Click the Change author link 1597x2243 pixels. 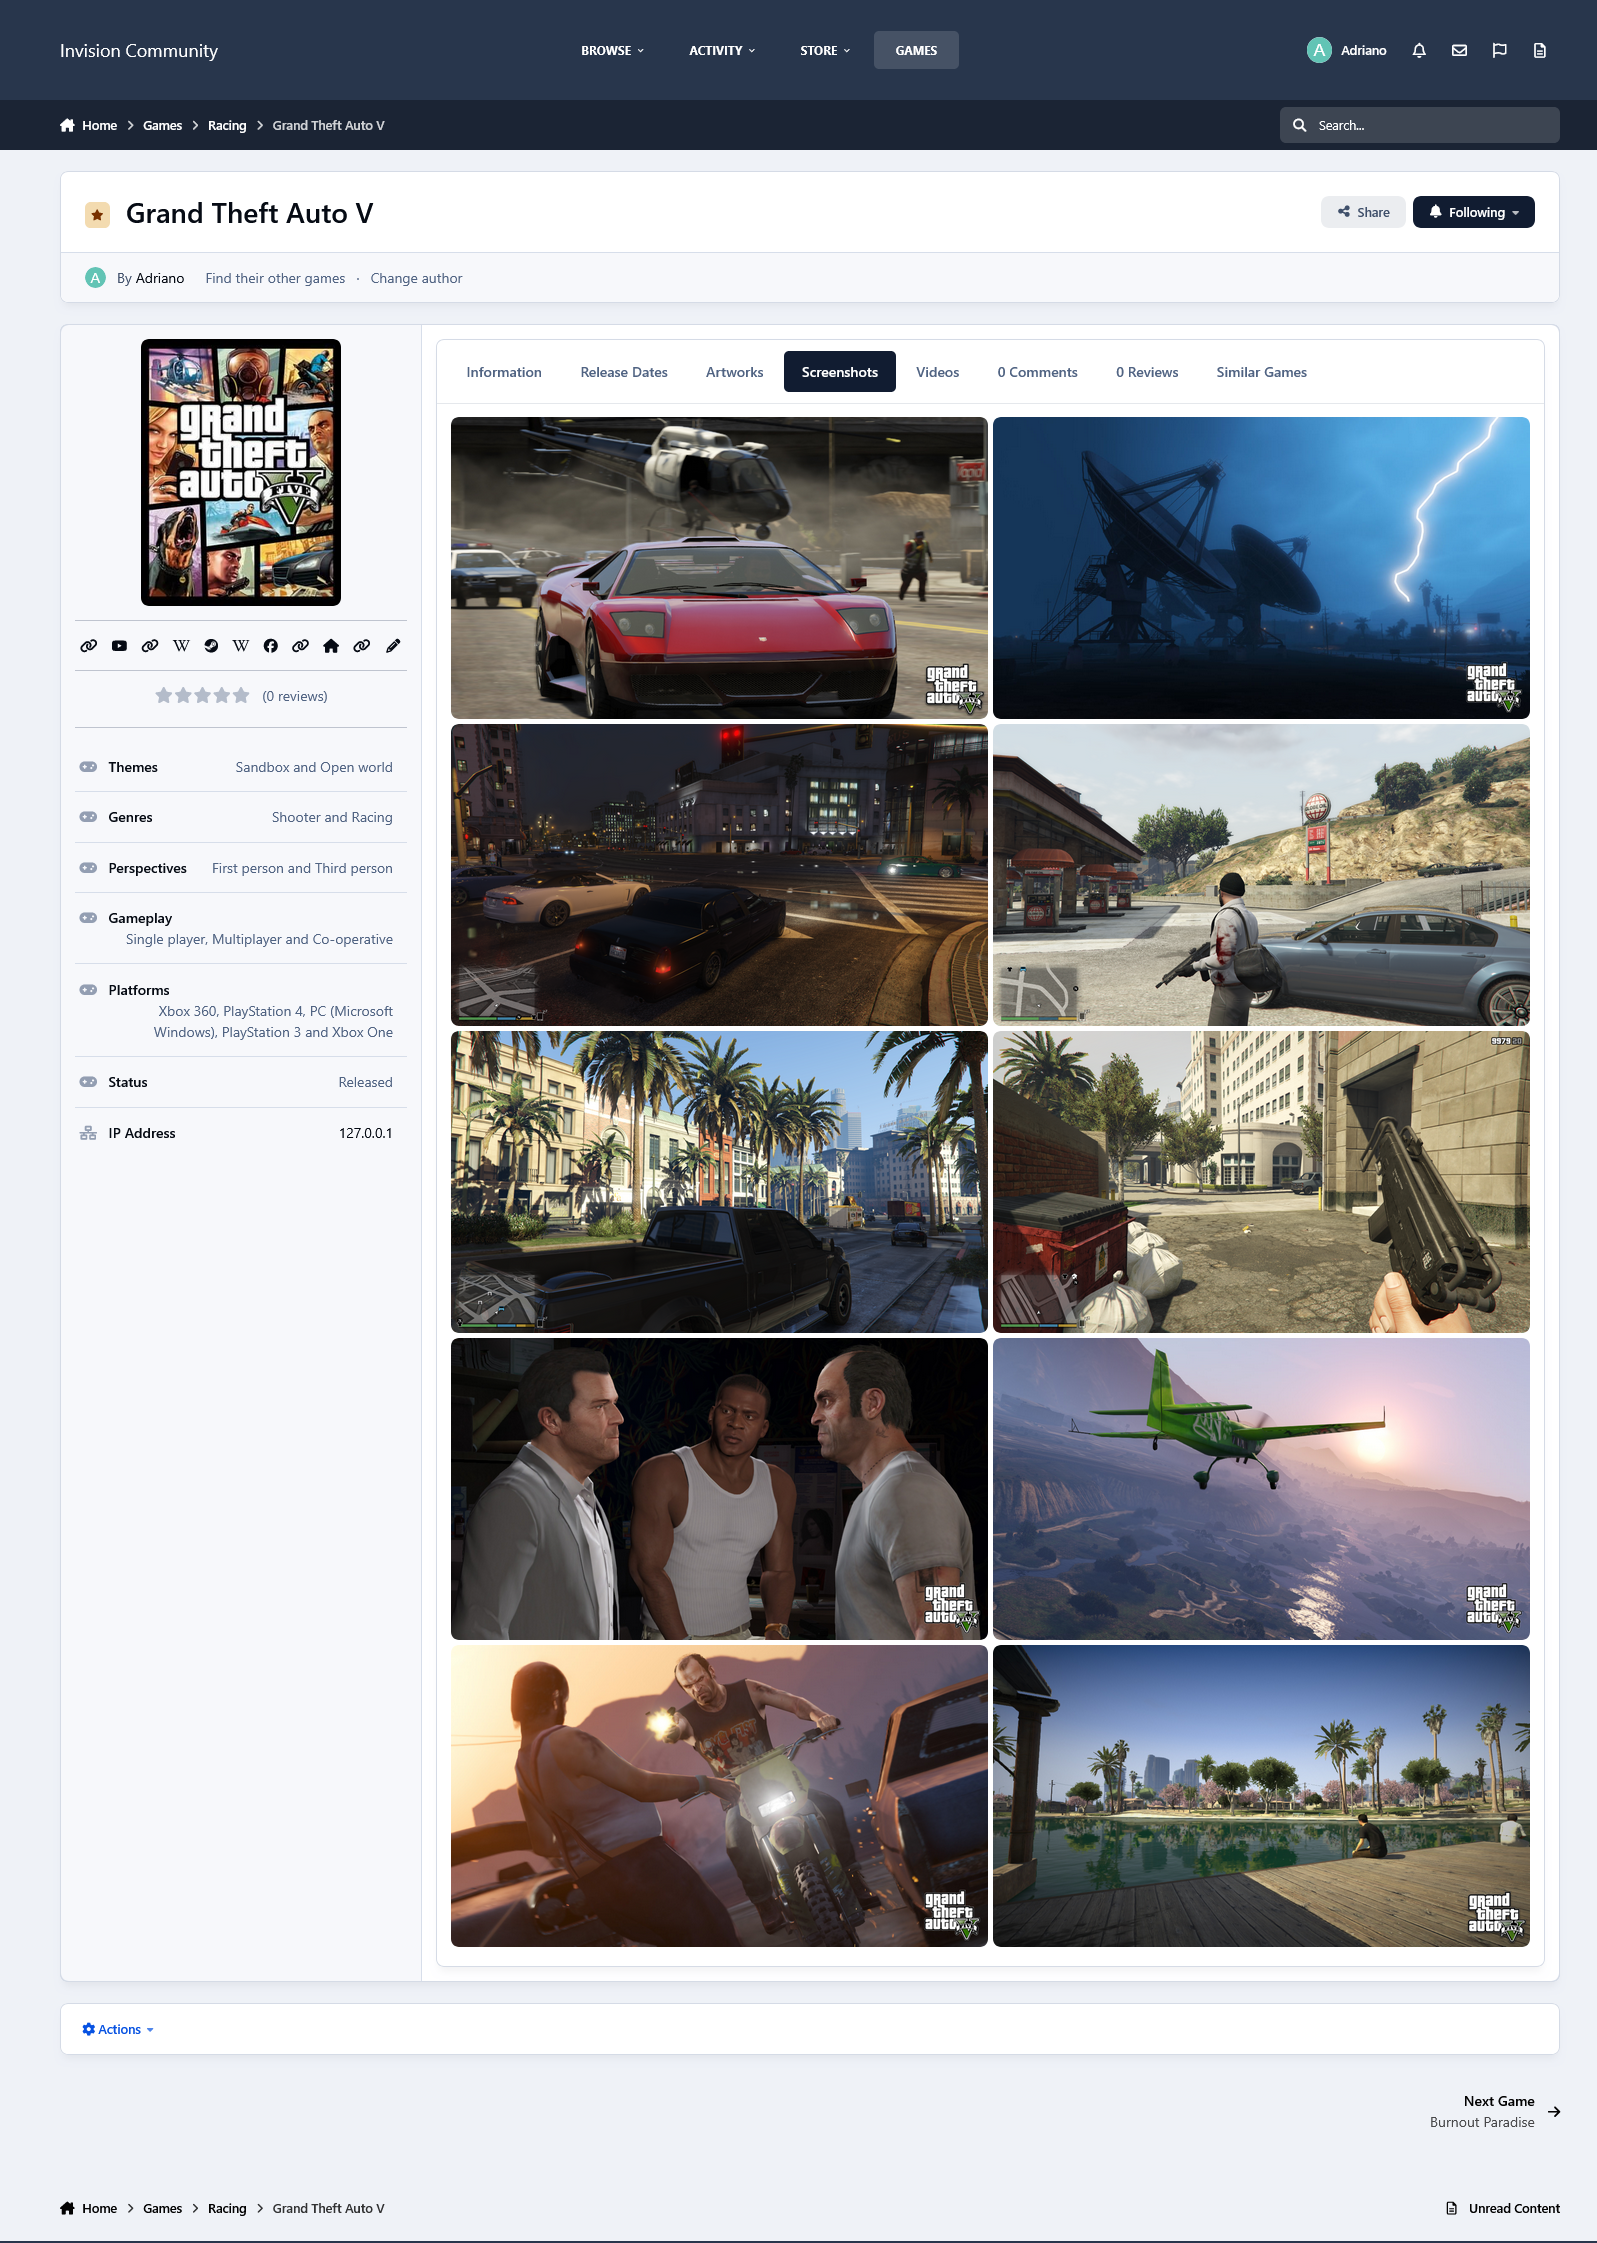416,278
